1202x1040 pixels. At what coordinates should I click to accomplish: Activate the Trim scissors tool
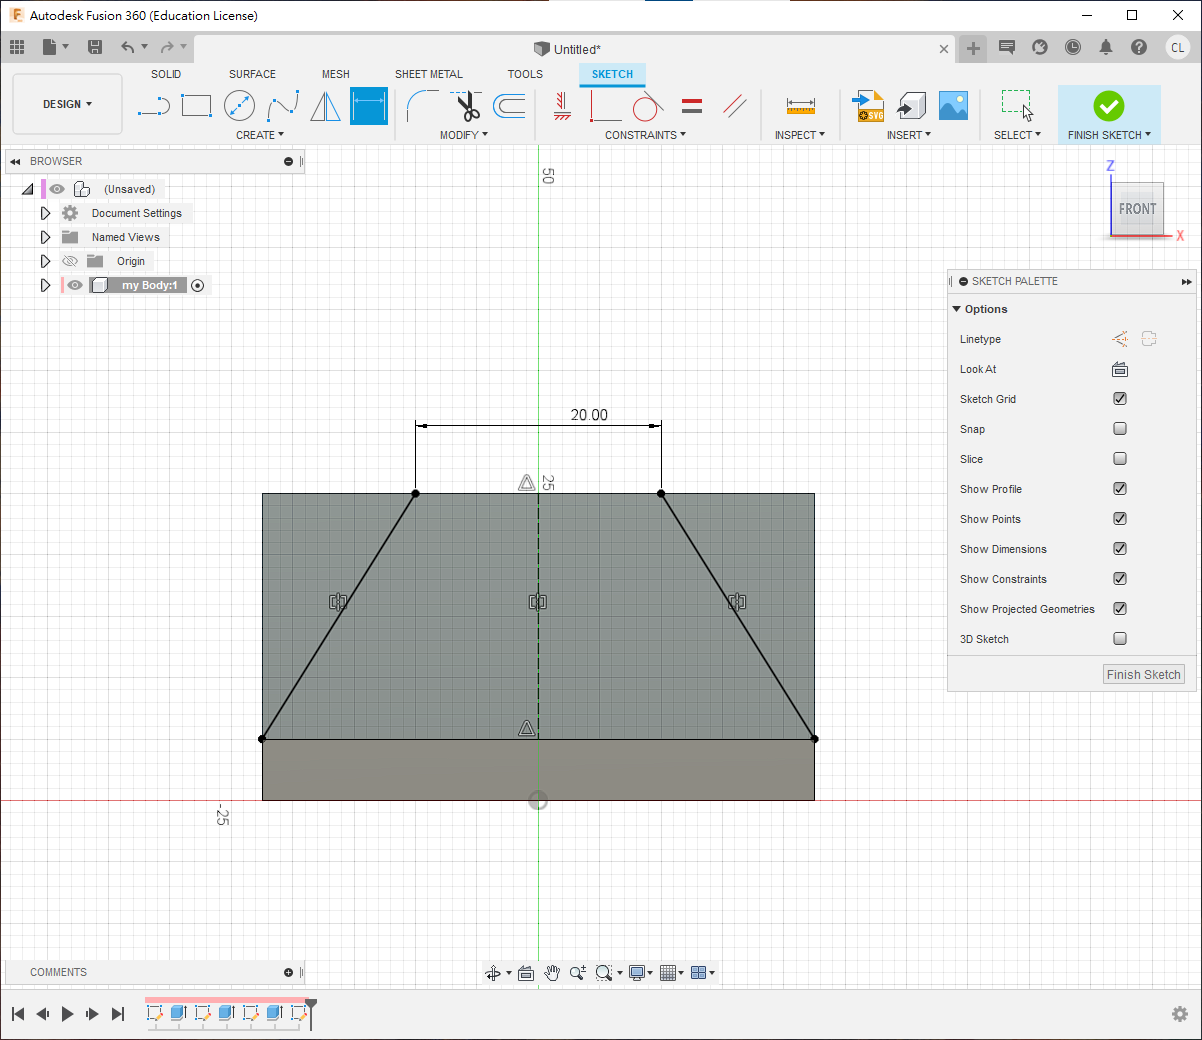tap(467, 106)
